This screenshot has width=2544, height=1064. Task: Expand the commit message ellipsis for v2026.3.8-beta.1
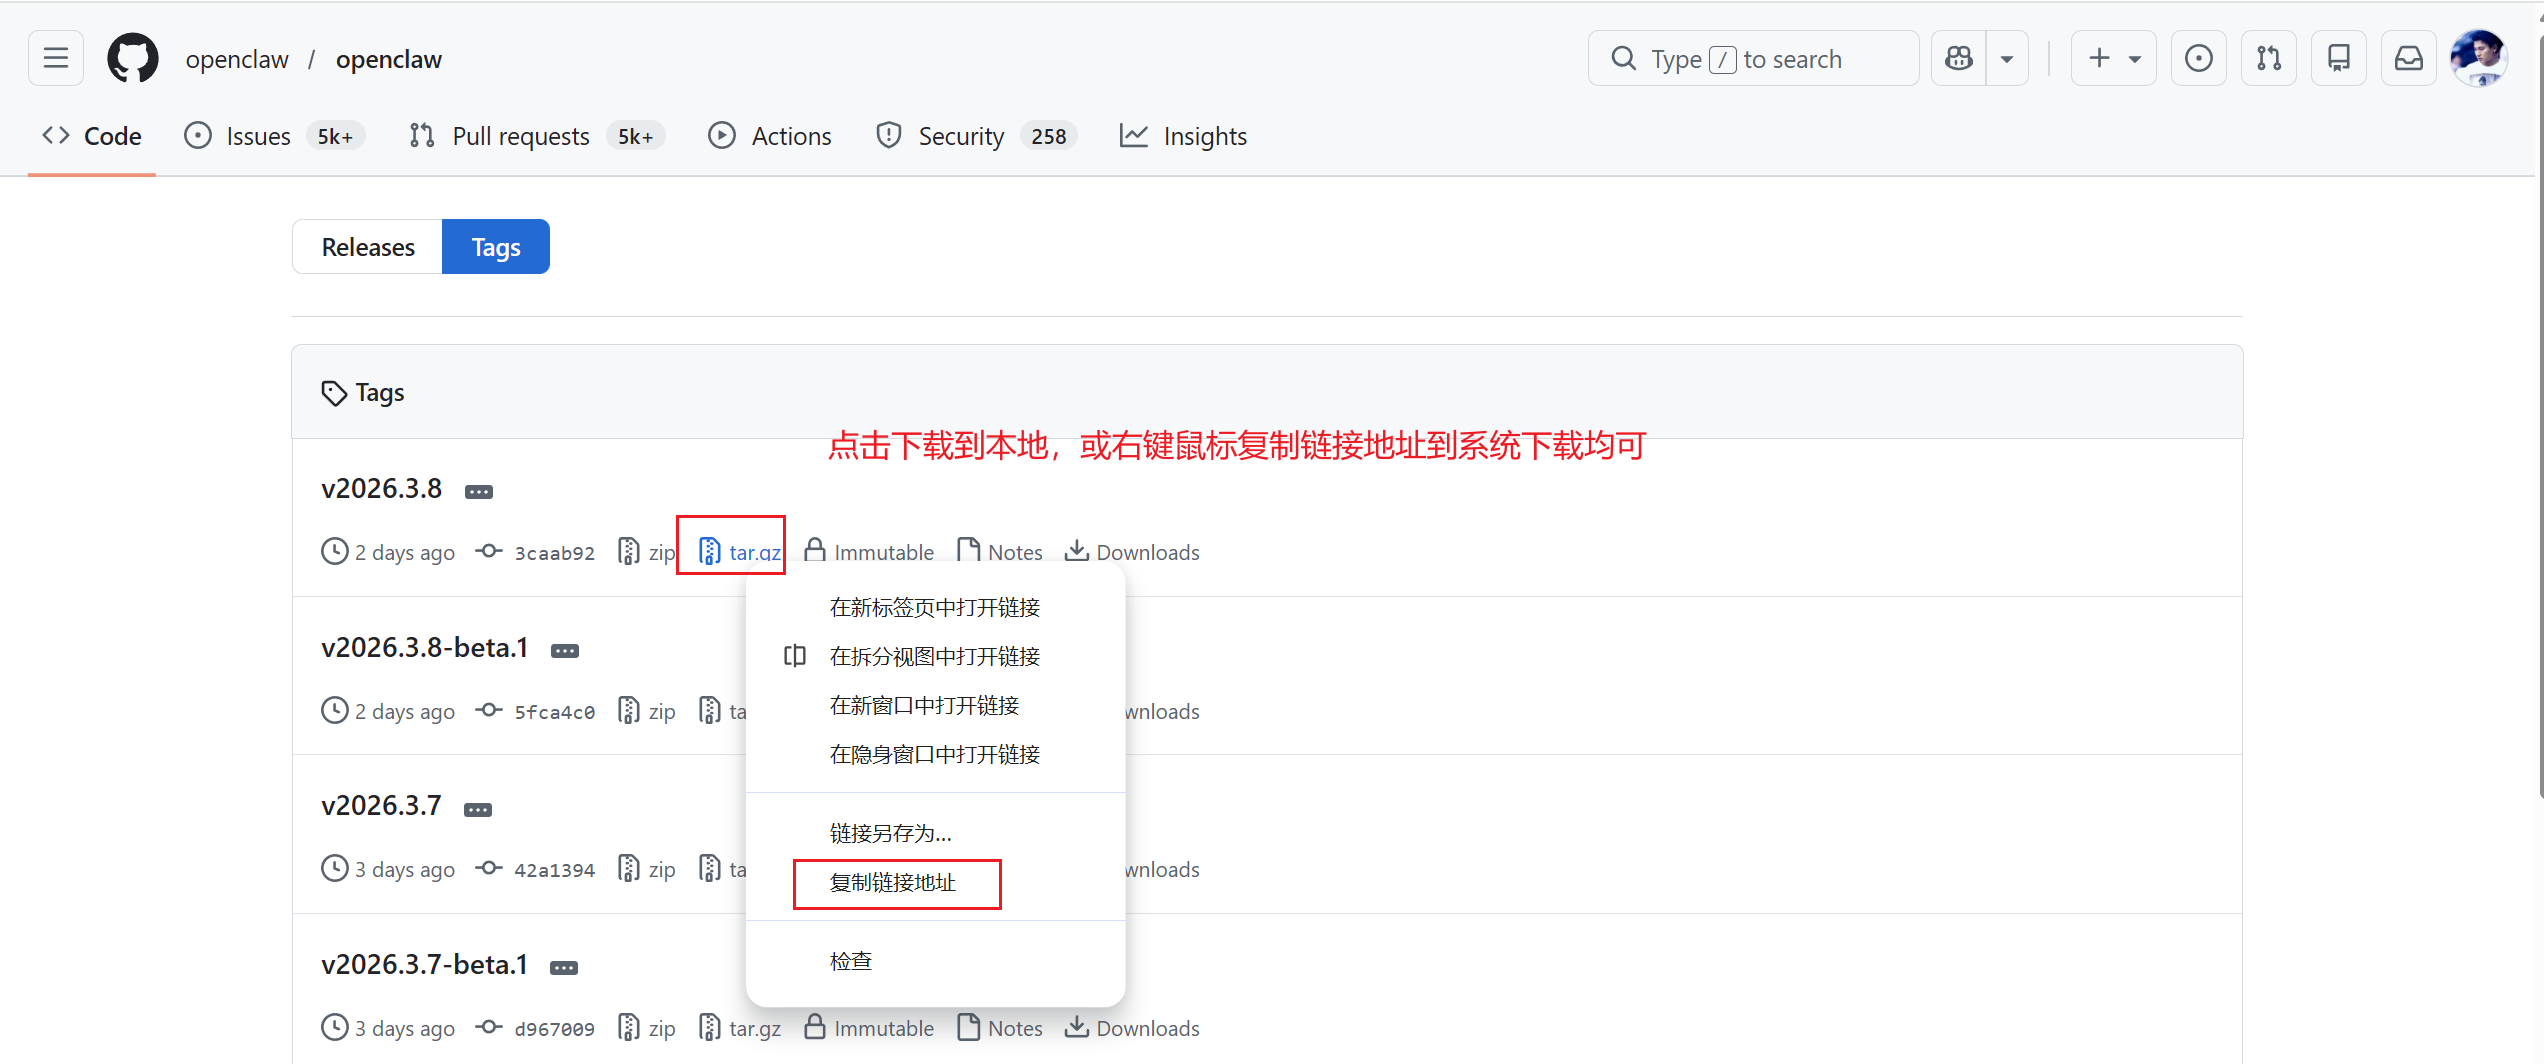click(565, 649)
